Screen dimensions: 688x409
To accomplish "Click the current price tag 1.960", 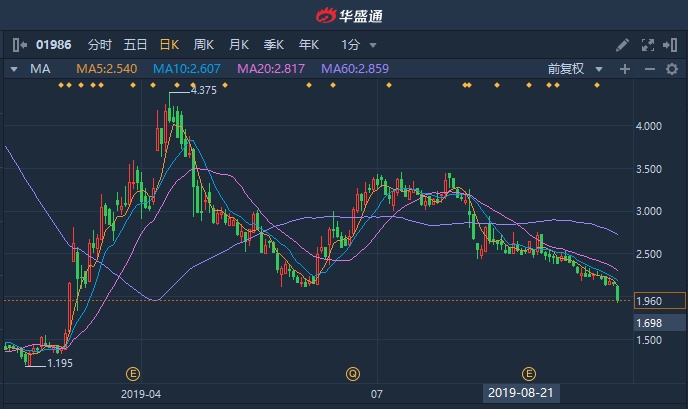I will click(x=659, y=301).
